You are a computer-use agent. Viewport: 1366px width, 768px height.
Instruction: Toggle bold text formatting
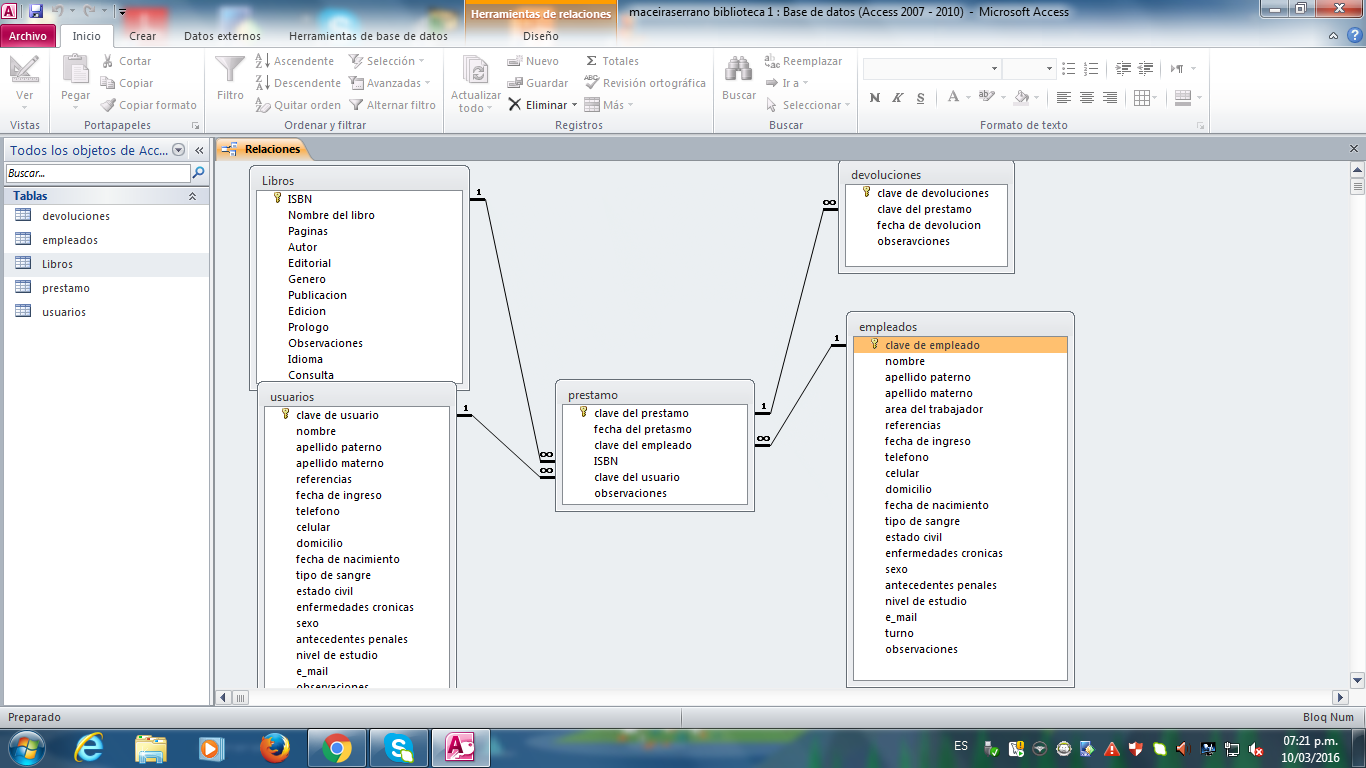(x=875, y=98)
